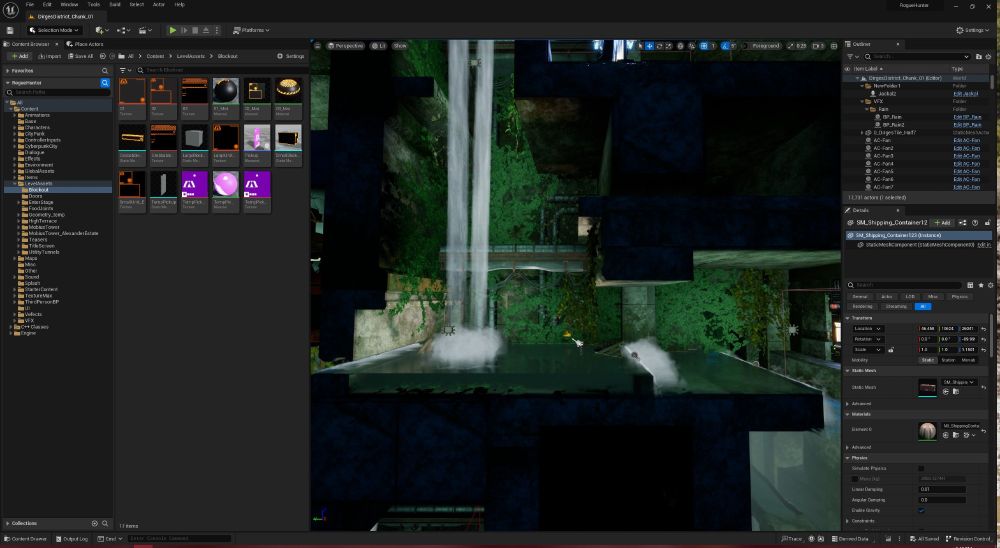Toggle world coordinate space globe icon
Screen dimensions: 1000x548
680,46
